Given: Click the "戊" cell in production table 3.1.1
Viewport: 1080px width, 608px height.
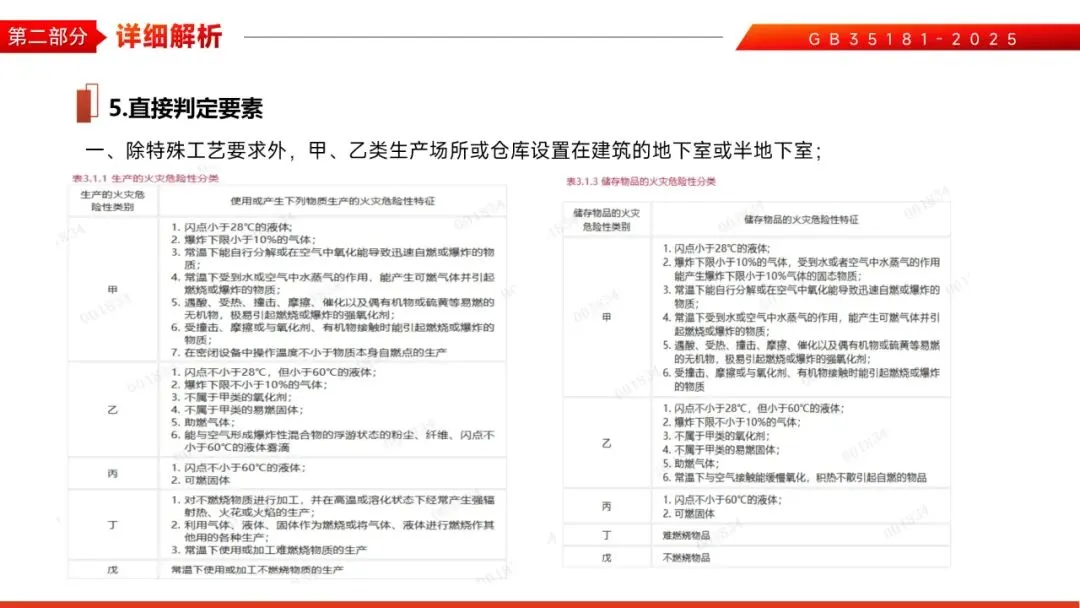Looking at the screenshot, I should click(113, 570).
